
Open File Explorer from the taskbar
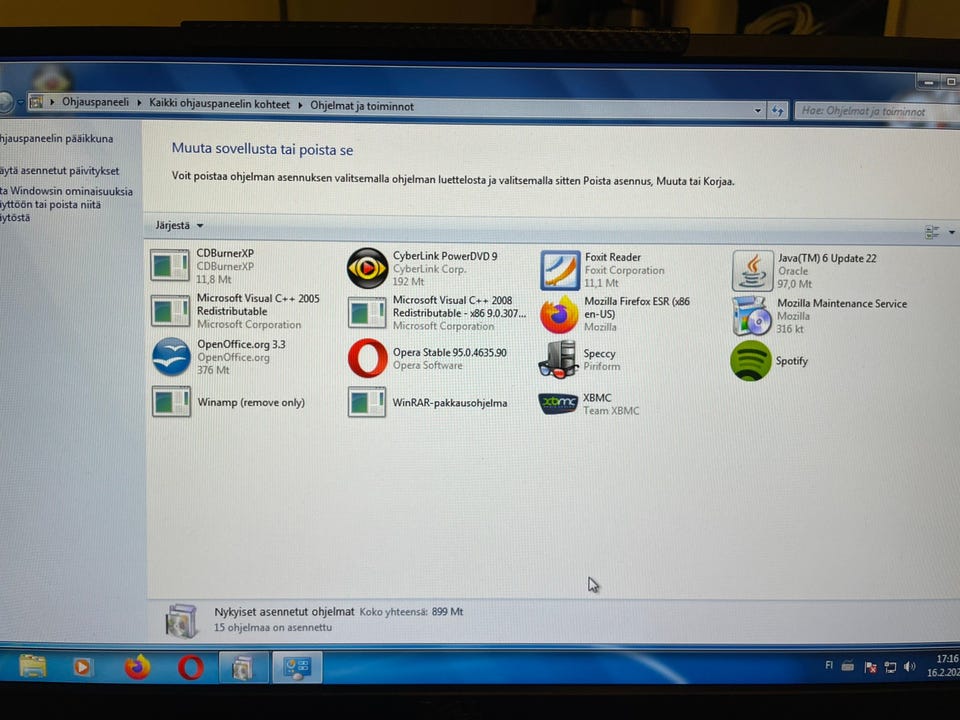[x=32, y=666]
